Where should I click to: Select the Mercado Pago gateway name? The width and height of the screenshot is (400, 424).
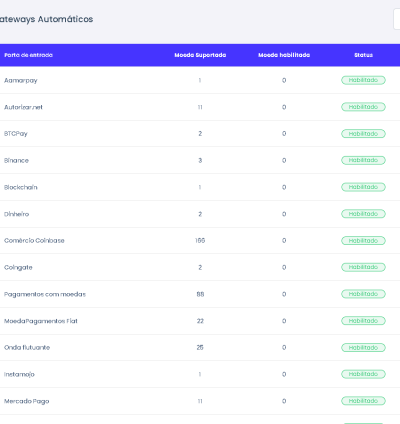(26, 401)
